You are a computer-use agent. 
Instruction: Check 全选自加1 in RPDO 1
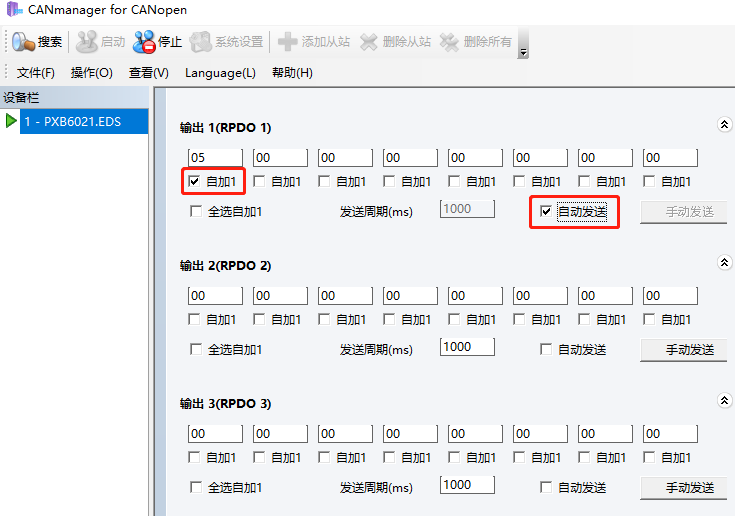point(196,211)
